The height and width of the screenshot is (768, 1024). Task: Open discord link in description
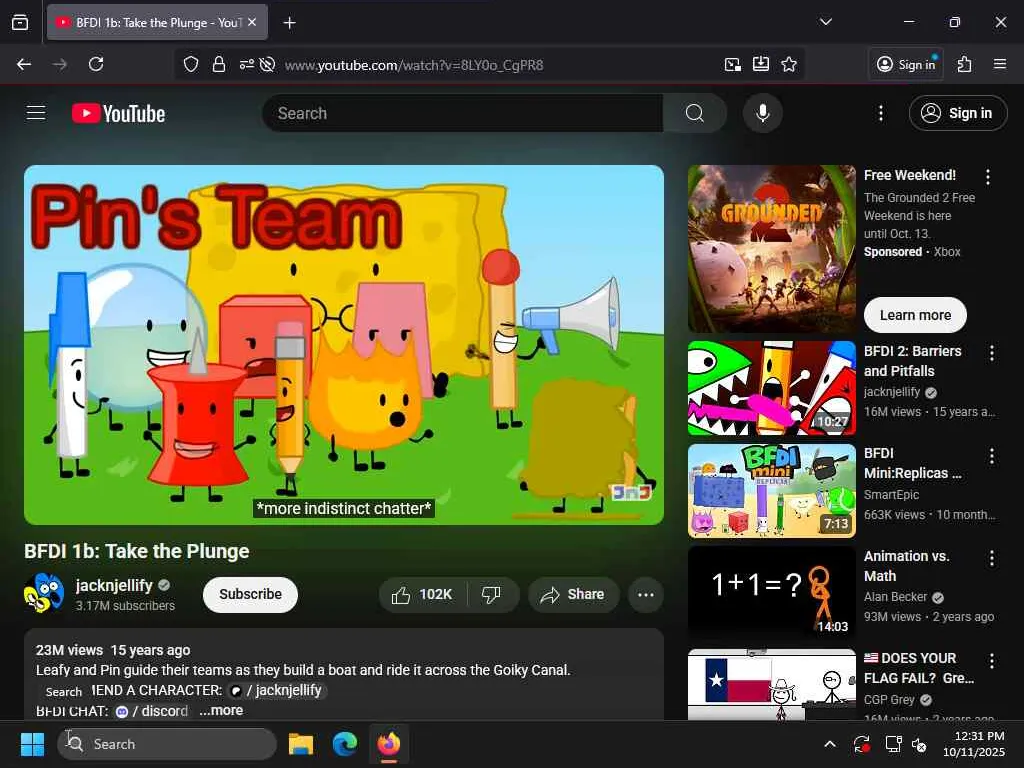pyautogui.click(x=152, y=711)
